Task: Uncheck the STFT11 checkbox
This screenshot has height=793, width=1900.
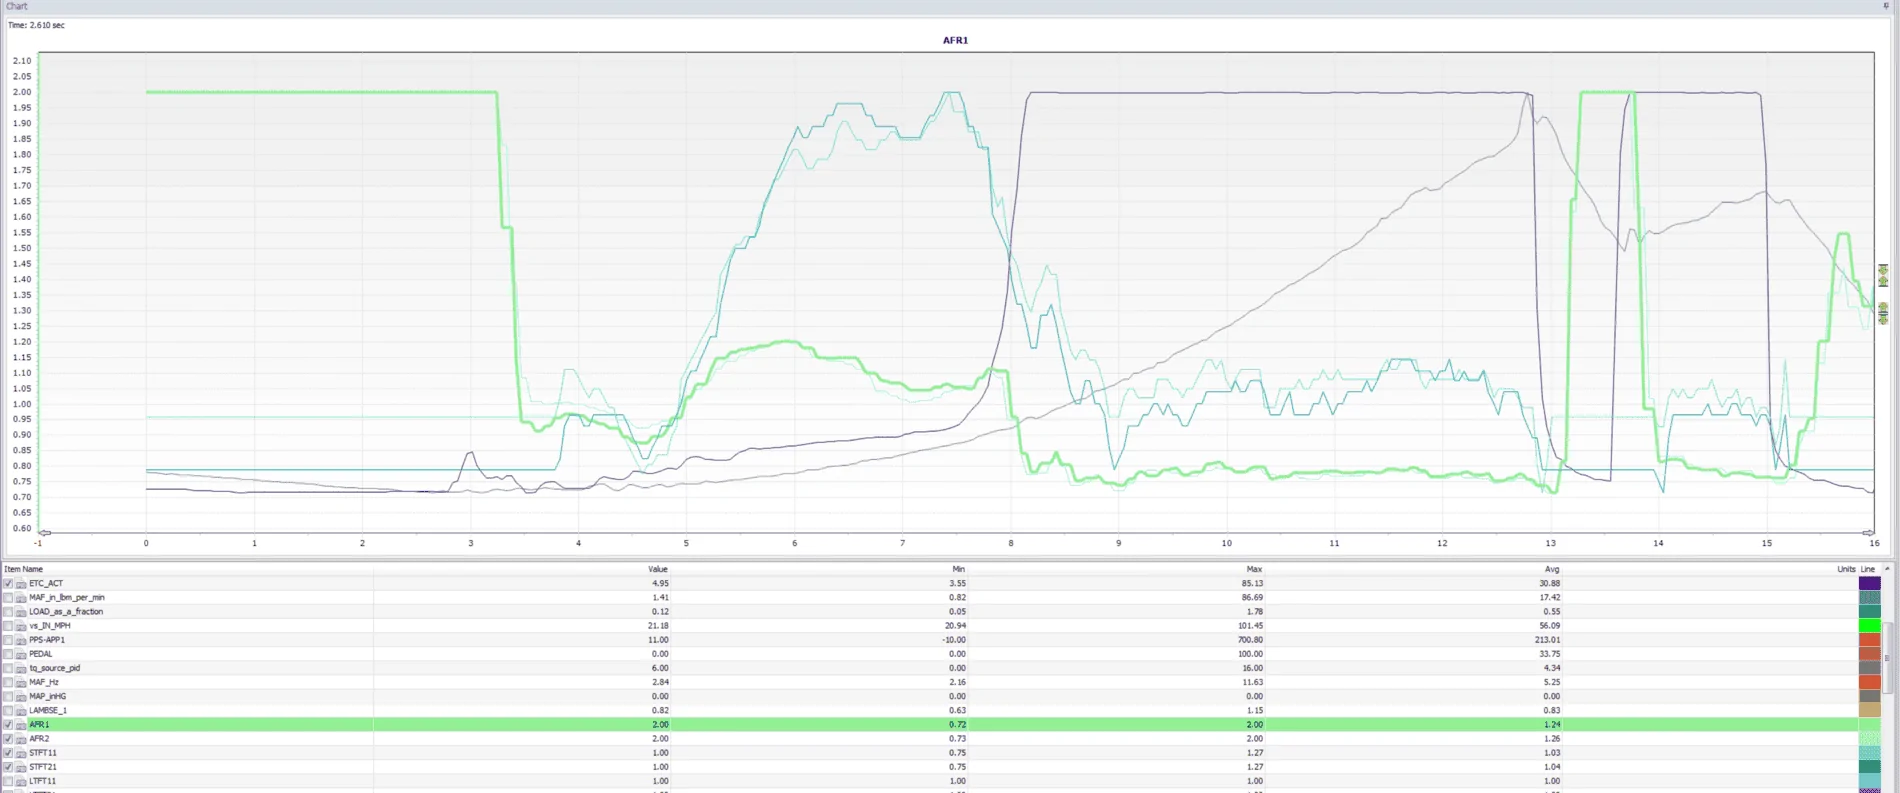Action: click(x=8, y=752)
